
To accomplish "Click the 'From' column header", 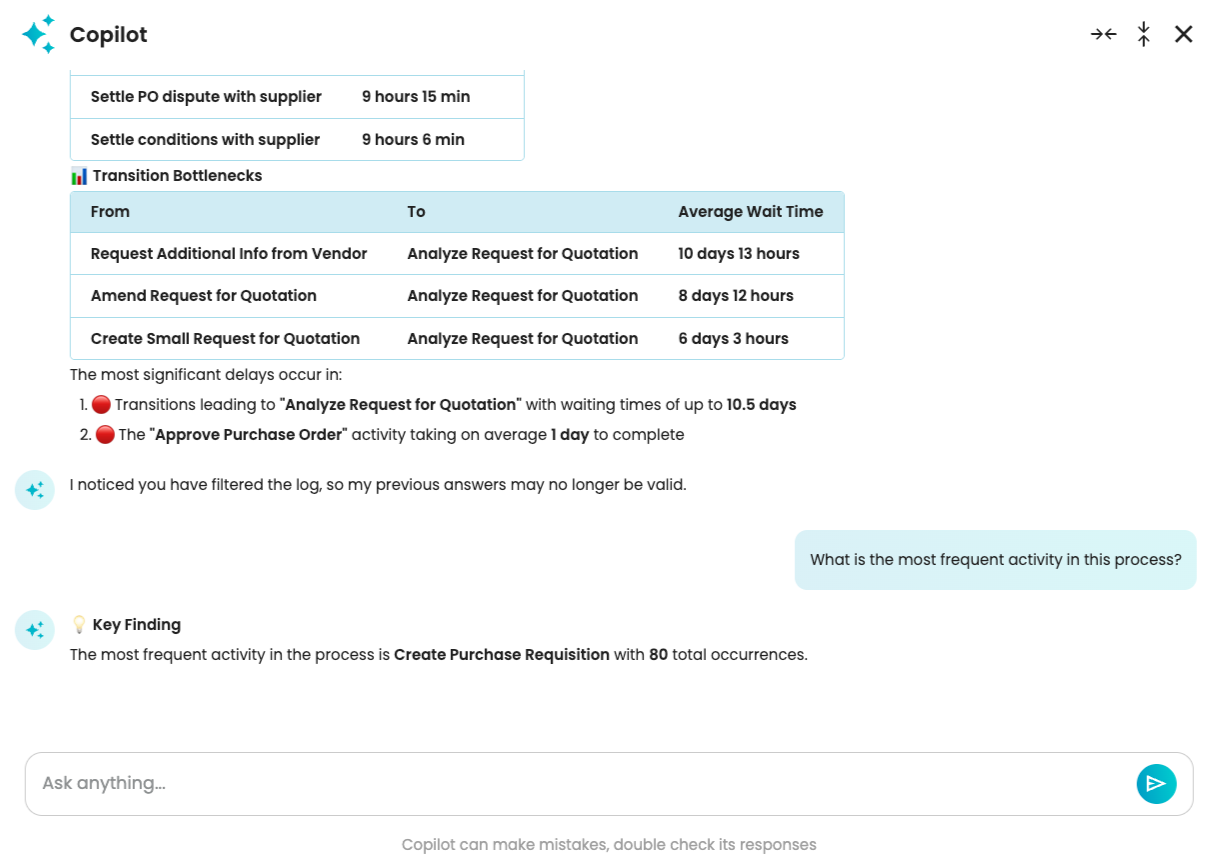I will click(110, 212).
